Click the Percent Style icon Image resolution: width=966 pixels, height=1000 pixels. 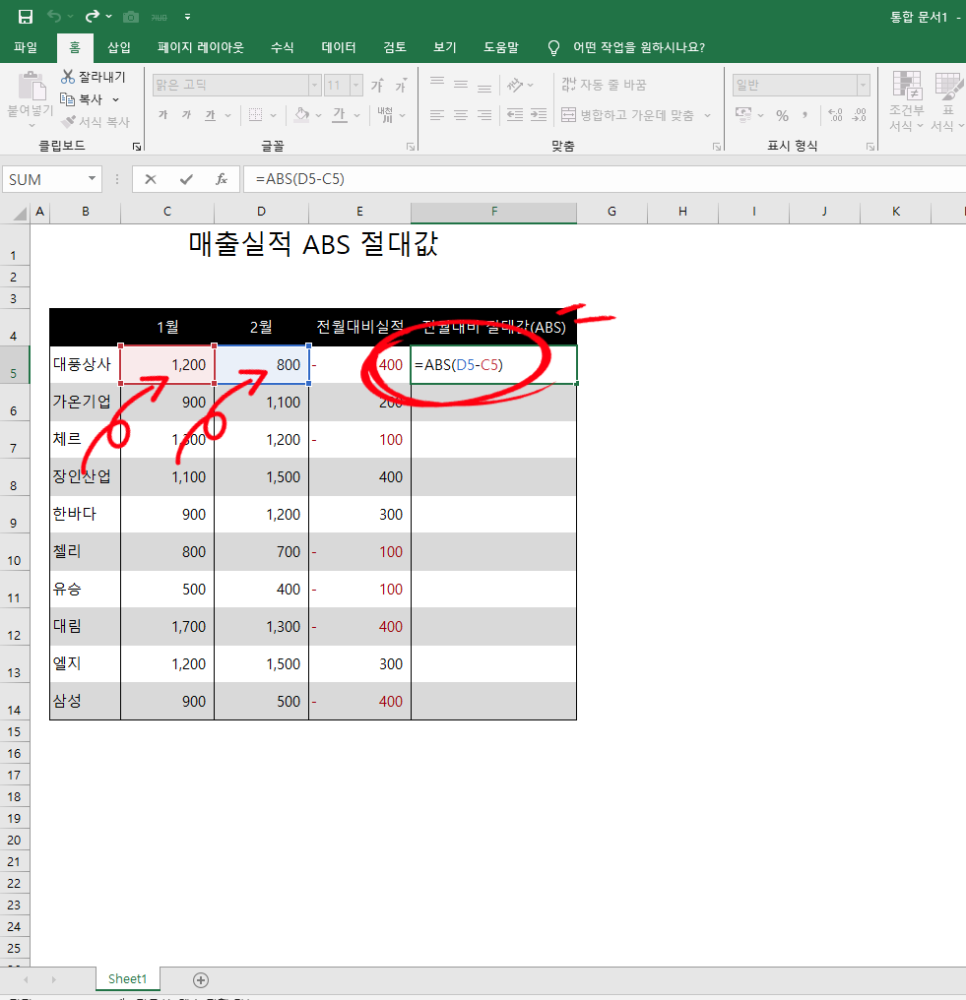tap(782, 115)
